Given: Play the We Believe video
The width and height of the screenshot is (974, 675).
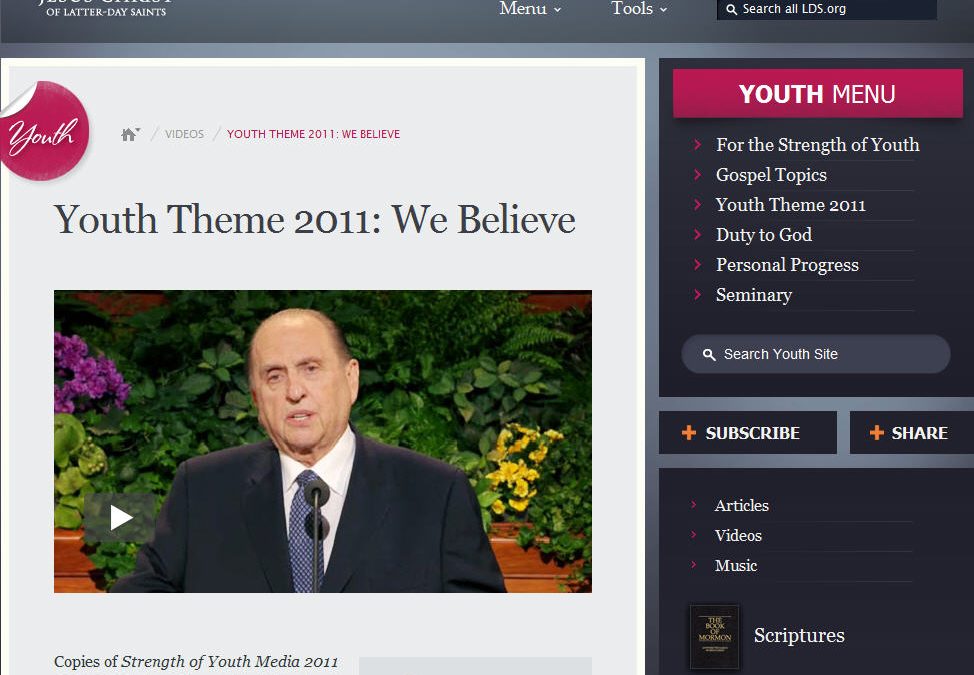Looking at the screenshot, I should coord(120,517).
